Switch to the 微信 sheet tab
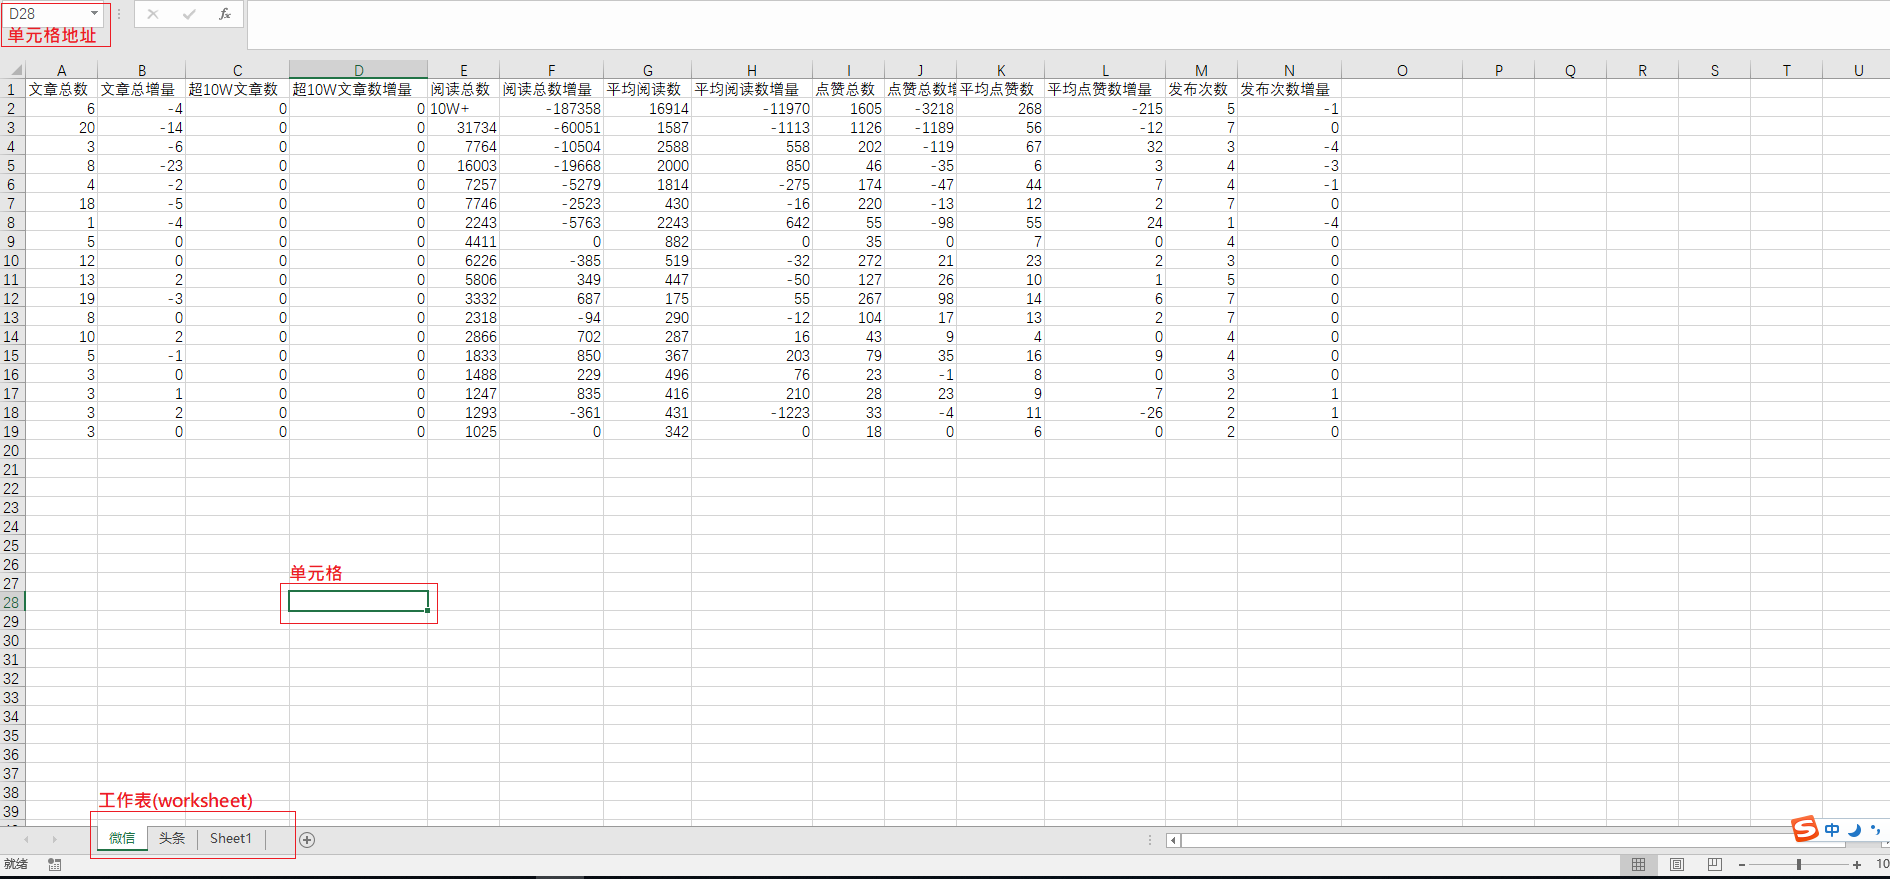The width and height of the screenshot is (1890, 879). click(x=122, y=839)
